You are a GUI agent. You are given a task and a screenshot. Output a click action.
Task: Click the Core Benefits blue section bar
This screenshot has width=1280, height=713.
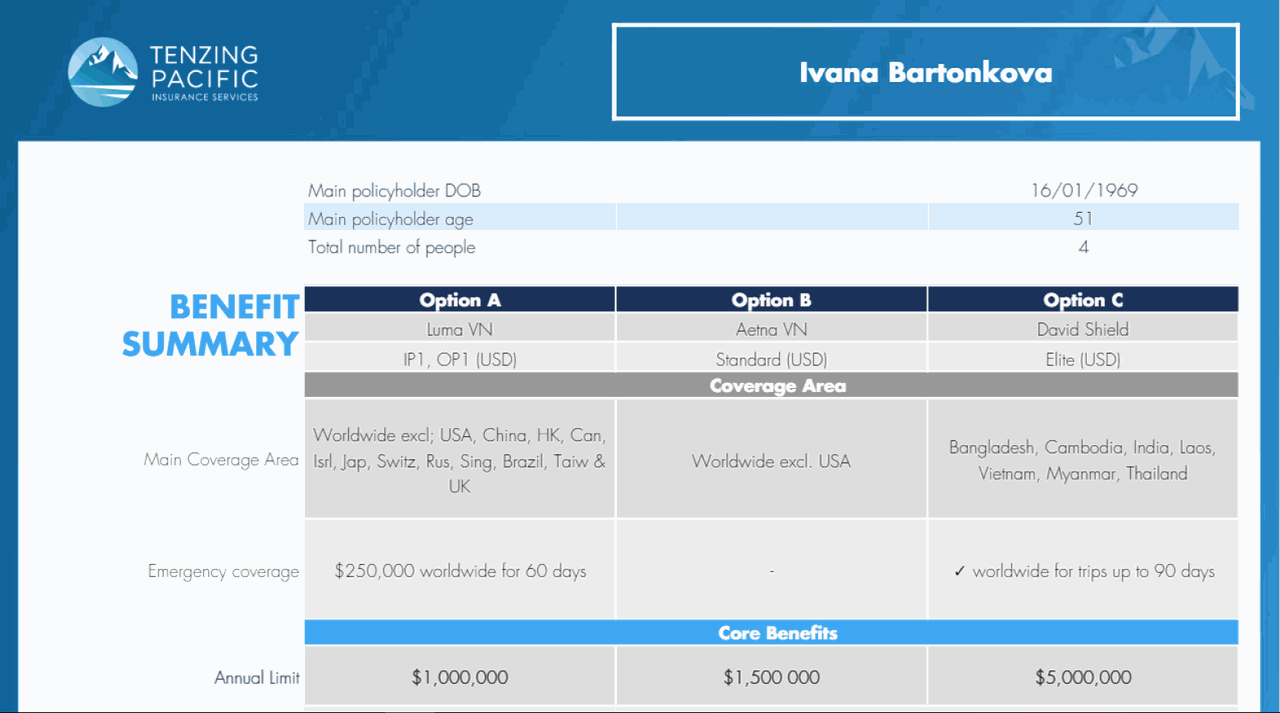point(771,633)
